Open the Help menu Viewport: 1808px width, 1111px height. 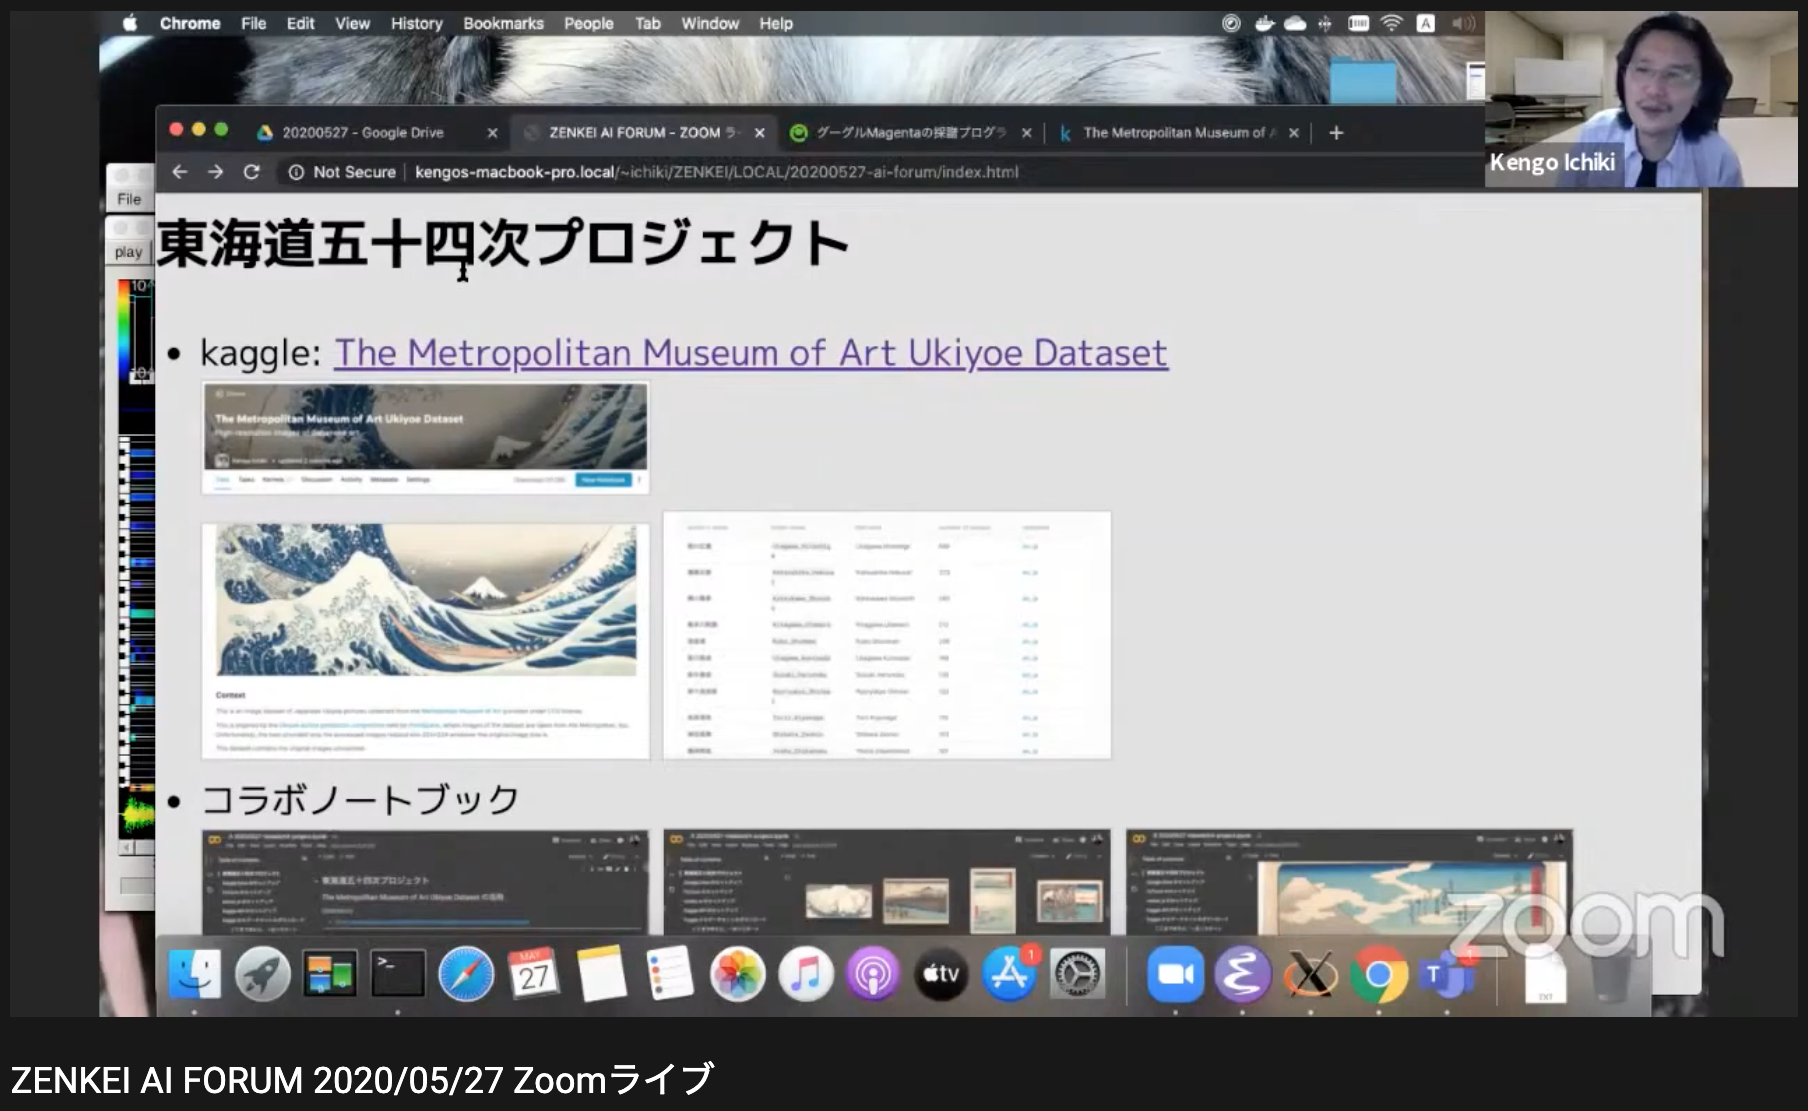click(775, 23)
